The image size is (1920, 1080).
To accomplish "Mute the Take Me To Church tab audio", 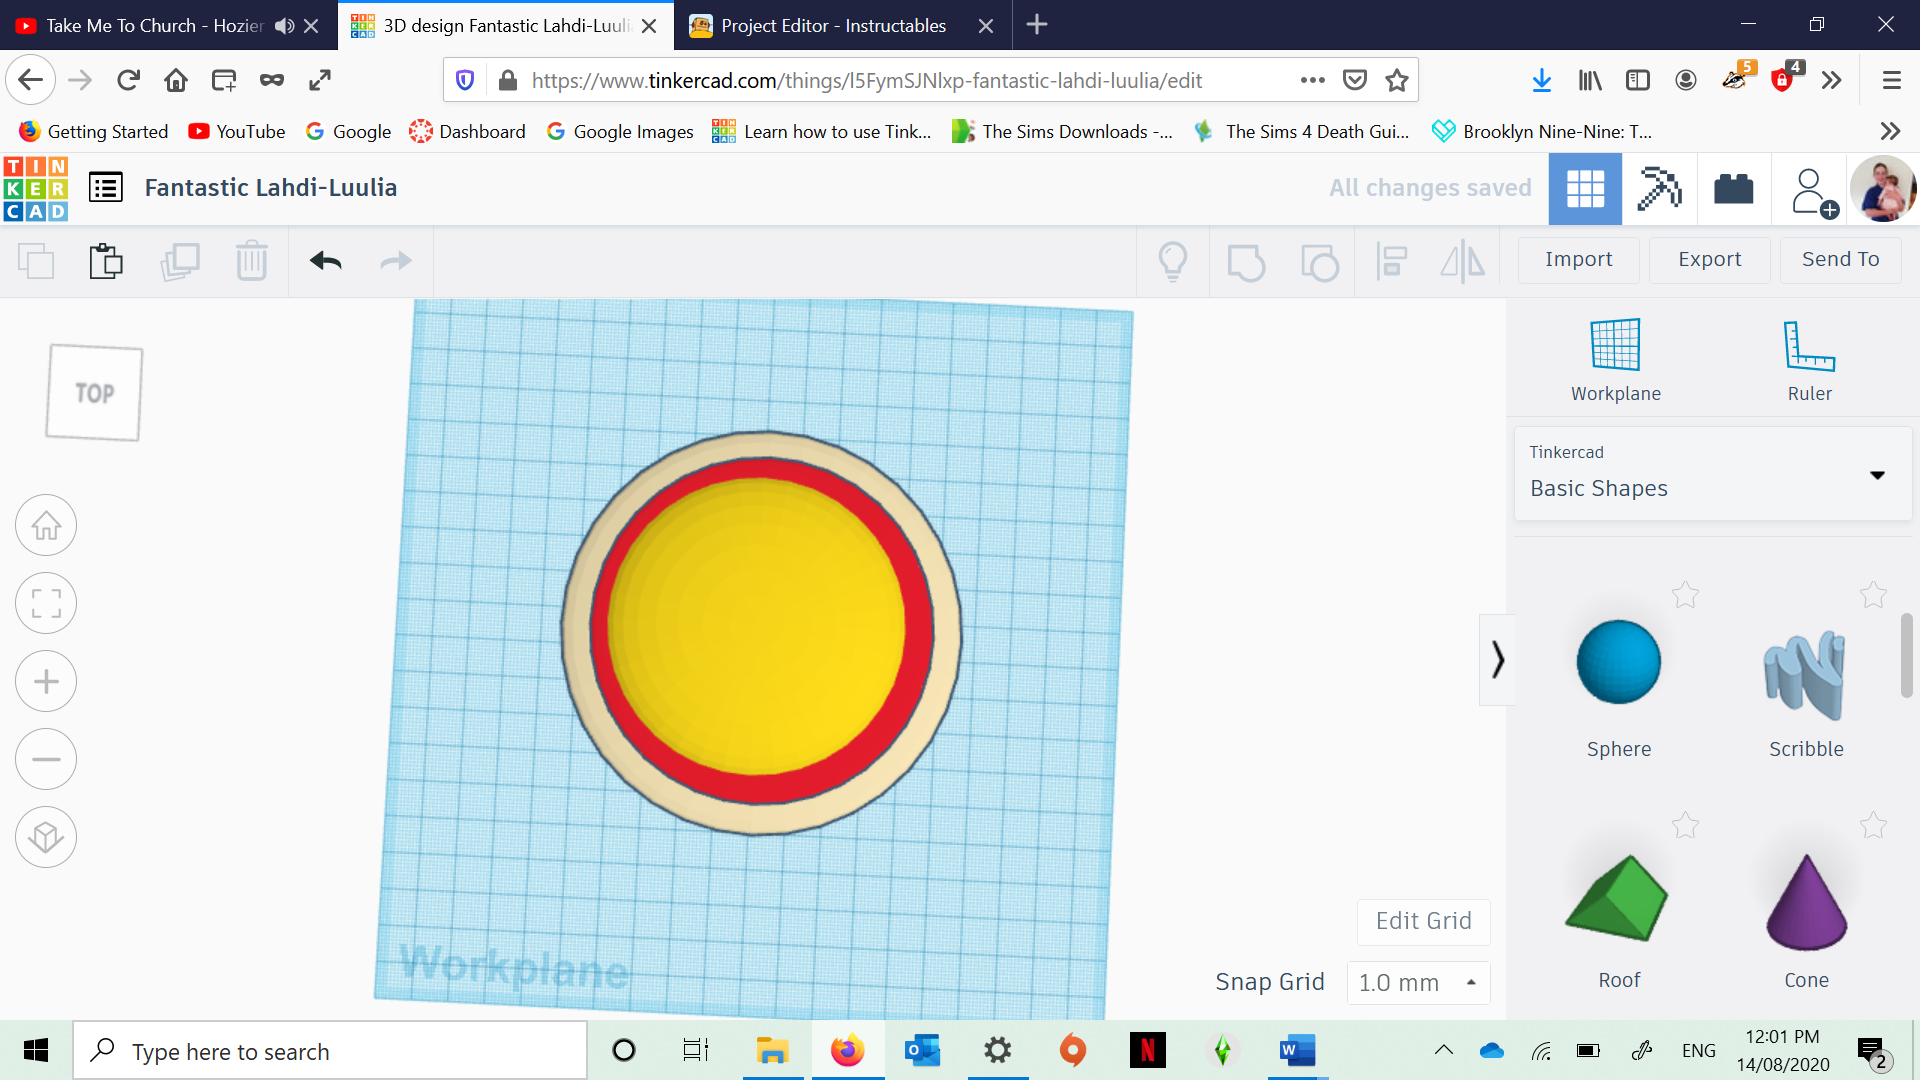I will tap(285, 26).
